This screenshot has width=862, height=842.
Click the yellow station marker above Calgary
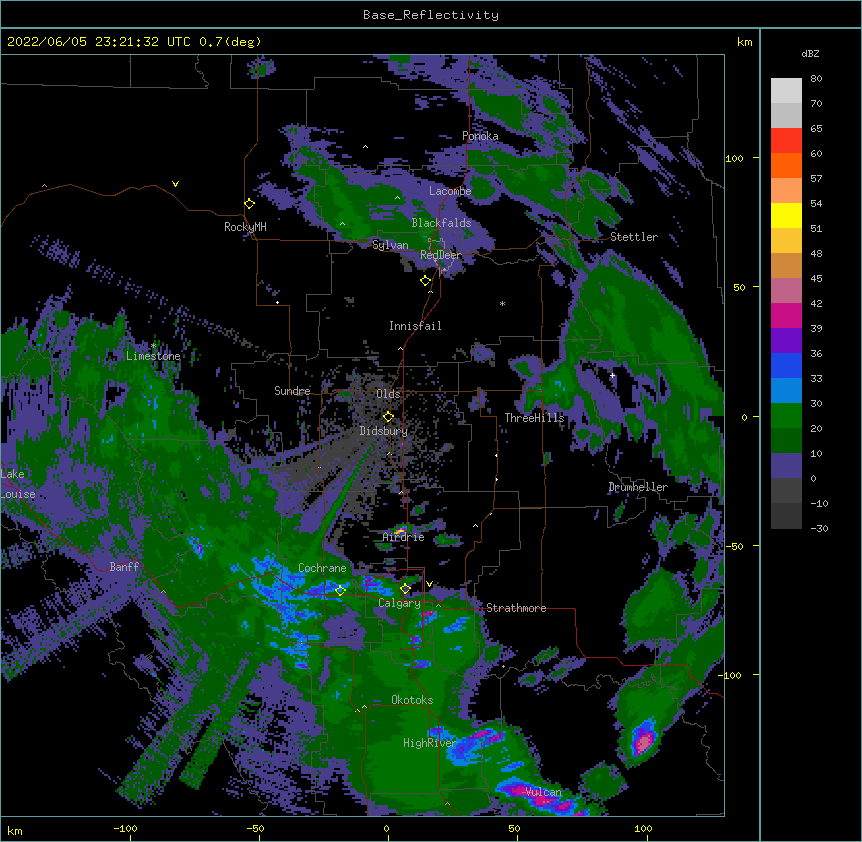coord(405,589)
